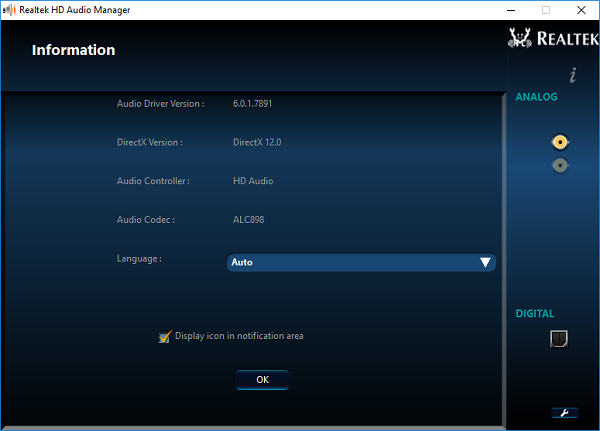Open the Auto language combo box

coord(361,262)
